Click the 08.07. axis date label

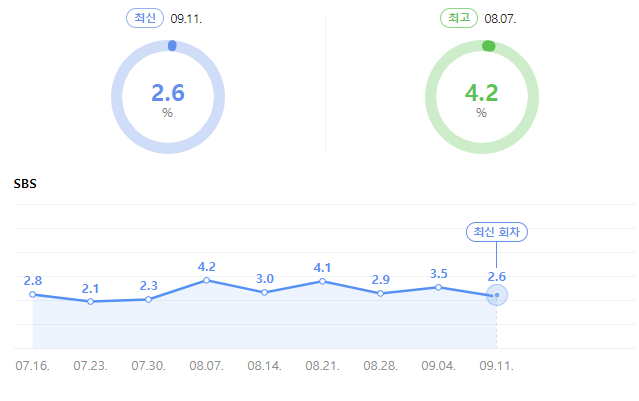click(x=207, y=366)
